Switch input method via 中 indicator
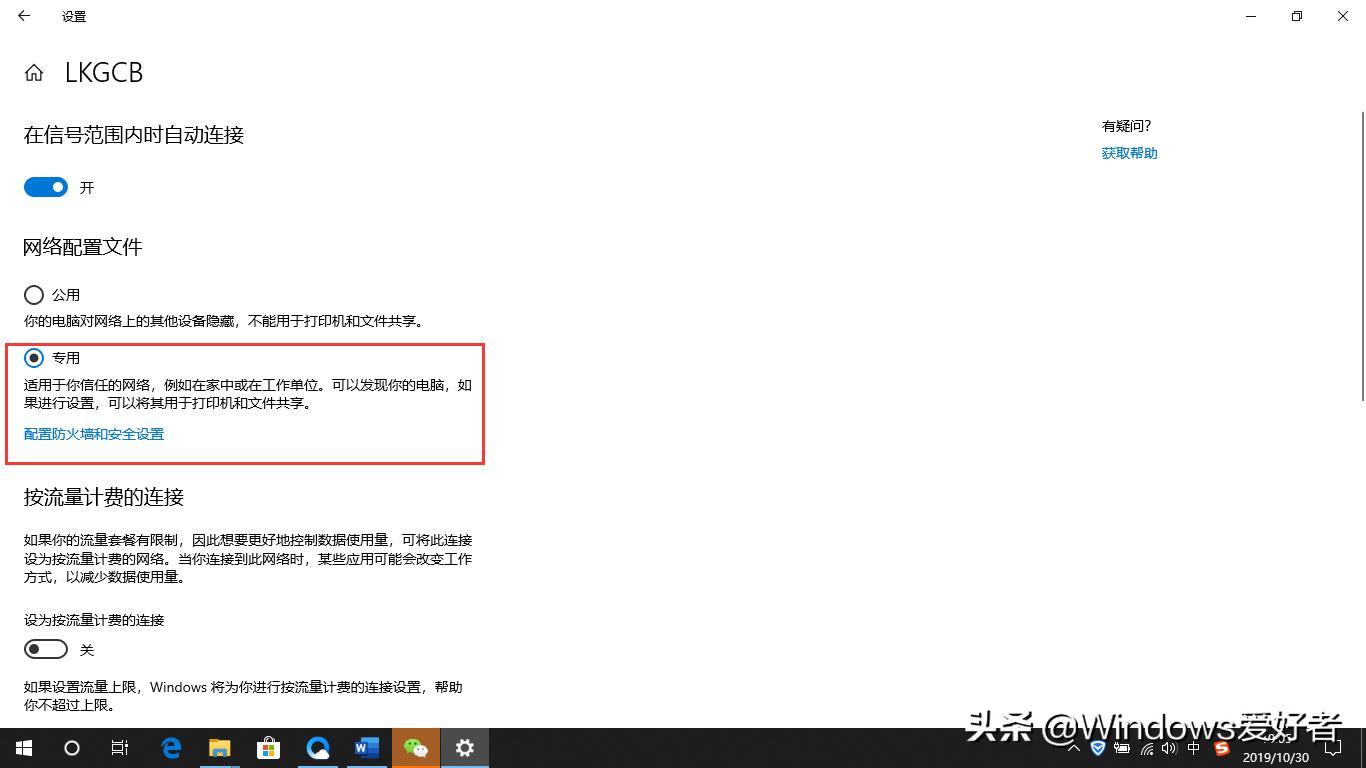Image resolution: width=1366 pixels, height=768 pixels. tap(1192, 747)
